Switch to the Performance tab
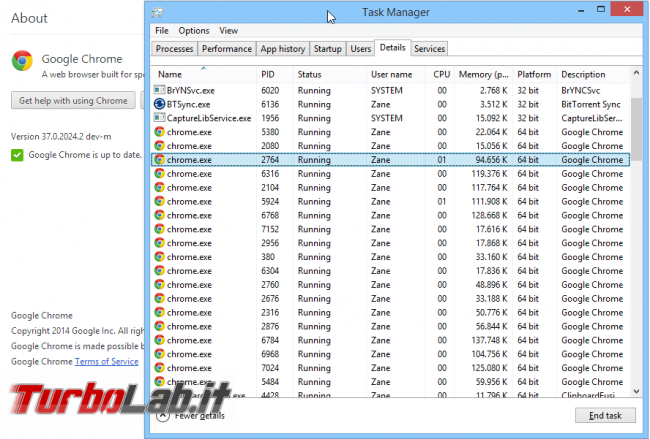 point(227,49)
